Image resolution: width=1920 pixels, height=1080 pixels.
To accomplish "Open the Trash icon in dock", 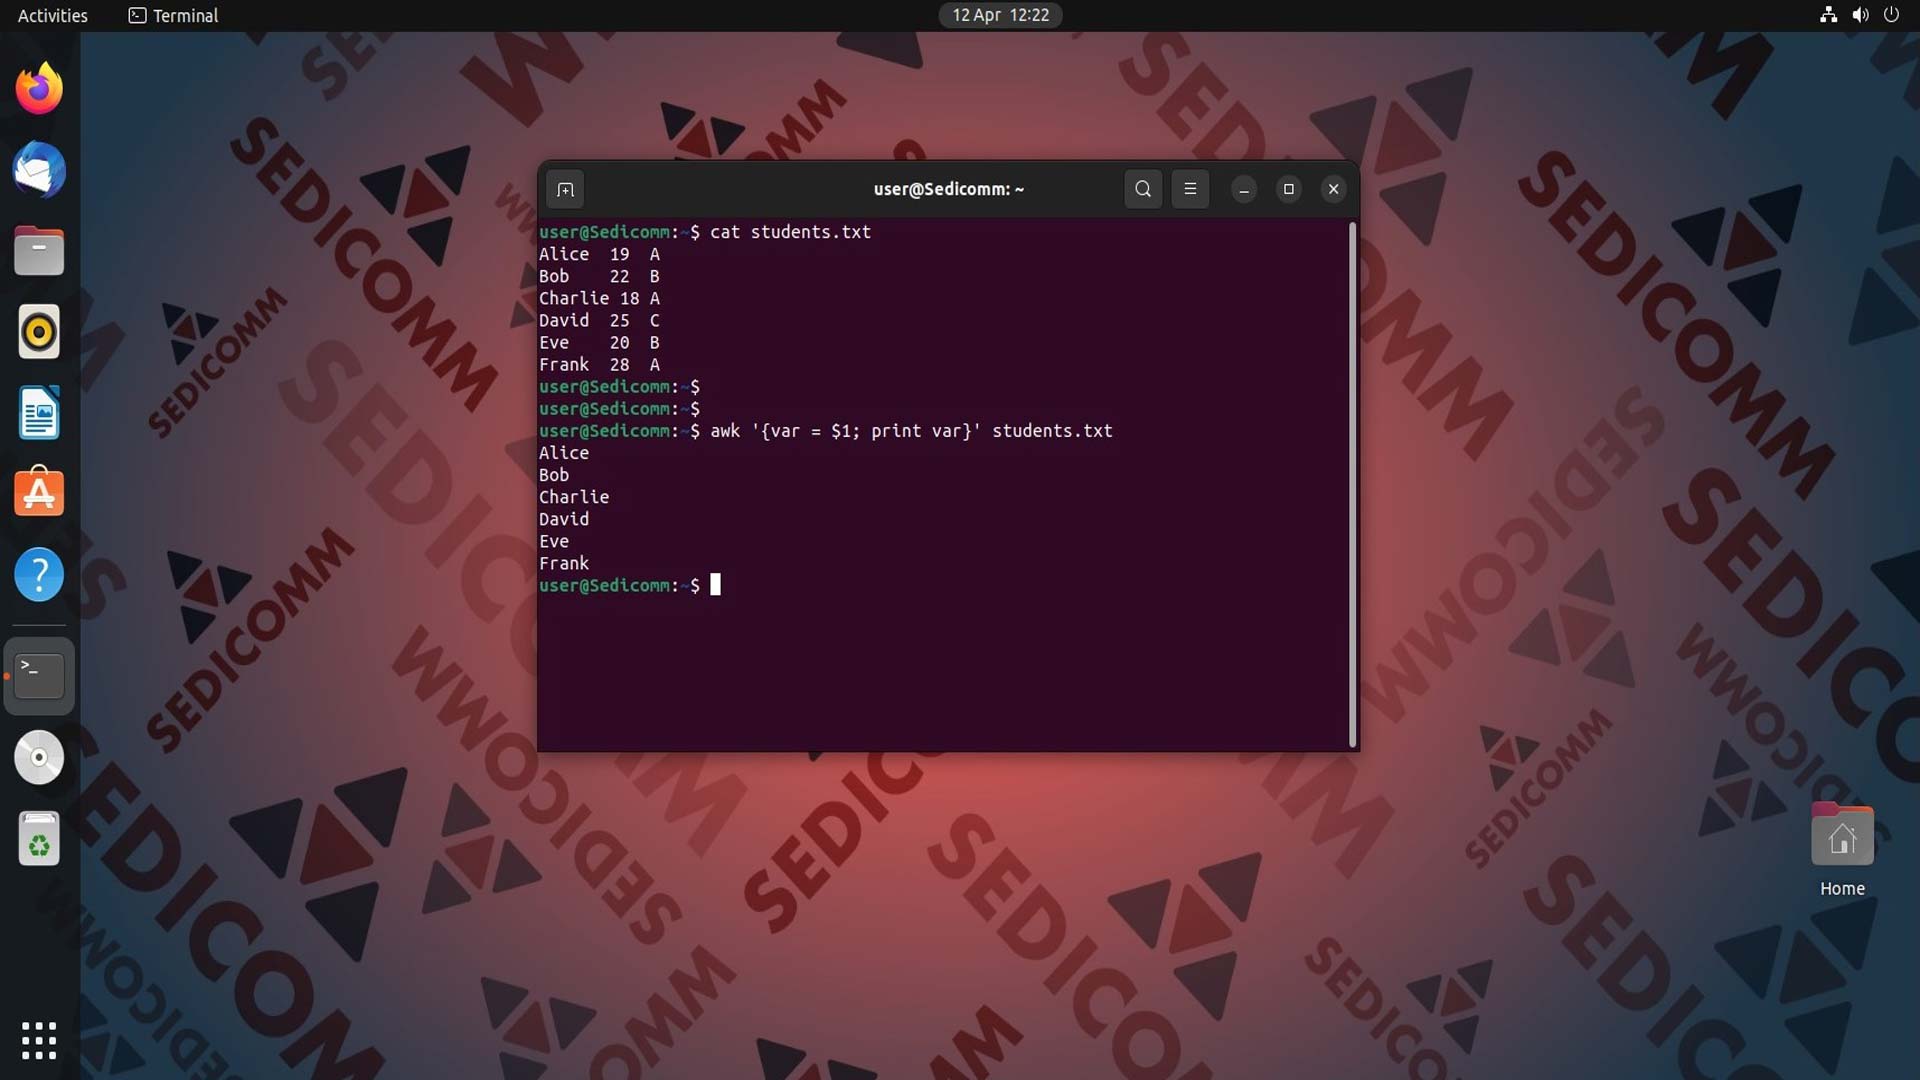I will [x=39, y=838].
